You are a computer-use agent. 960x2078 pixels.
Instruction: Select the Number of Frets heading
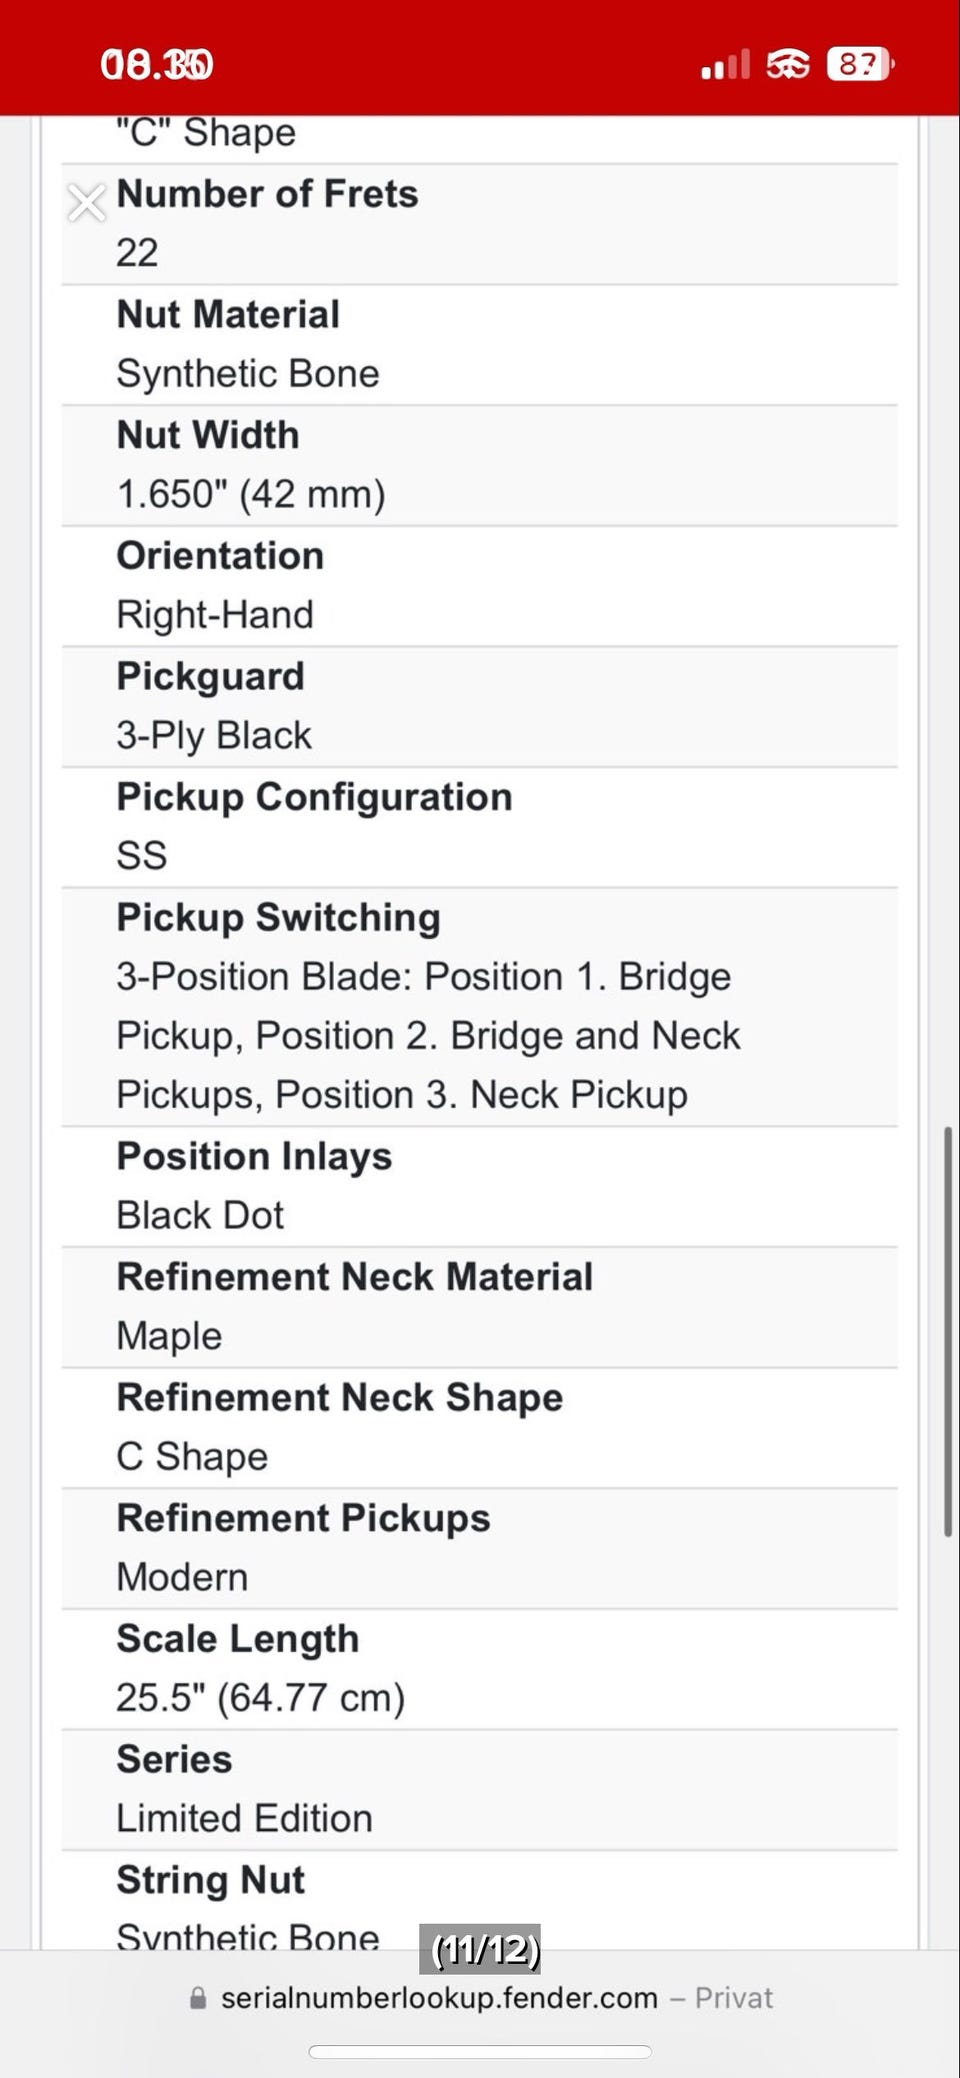coord(267,194)
